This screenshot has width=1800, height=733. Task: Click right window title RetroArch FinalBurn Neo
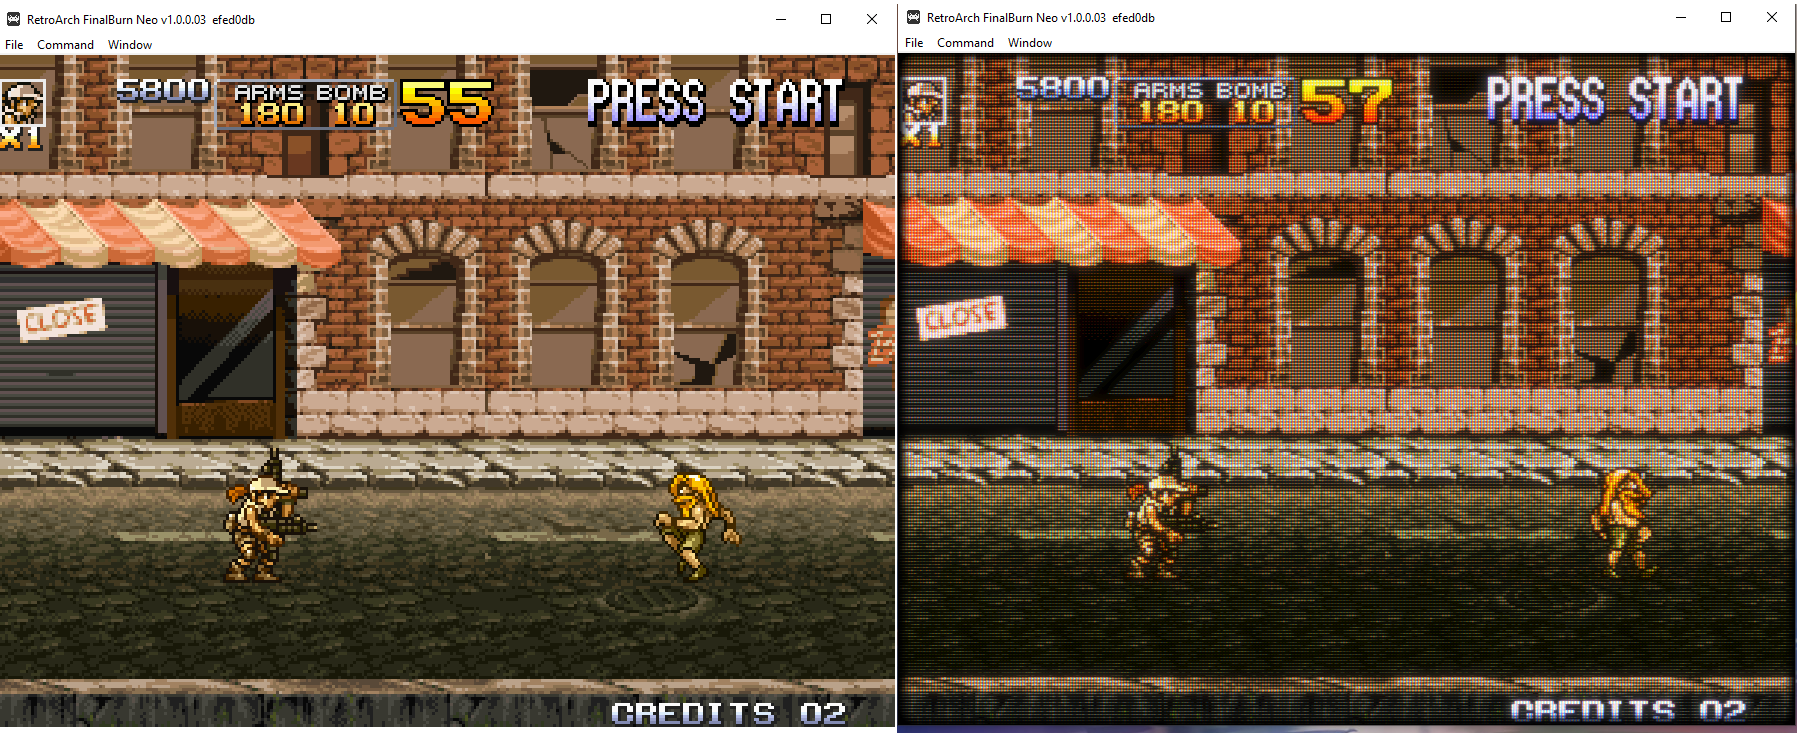pyautogui.click(x=1041, y=17)
